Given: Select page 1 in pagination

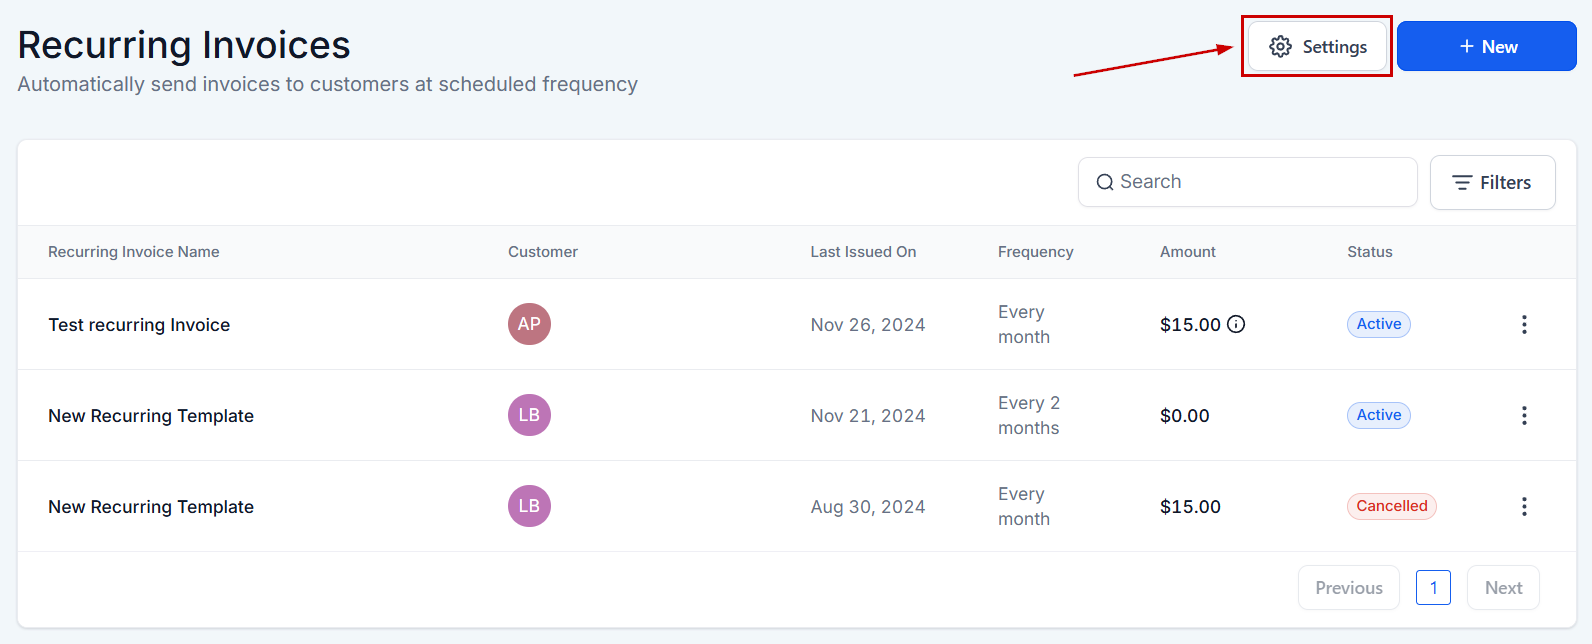Looking at the screenshot, I should [1433, 588].
